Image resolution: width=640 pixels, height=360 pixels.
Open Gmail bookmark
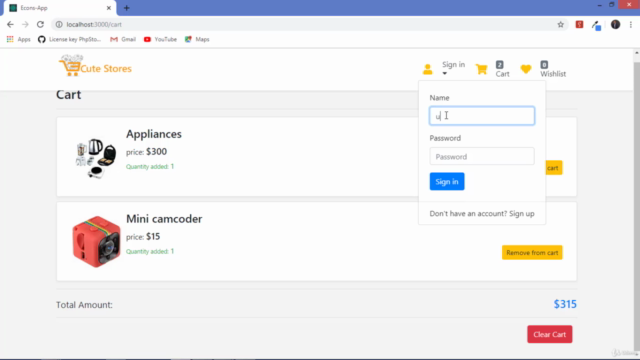123,39
